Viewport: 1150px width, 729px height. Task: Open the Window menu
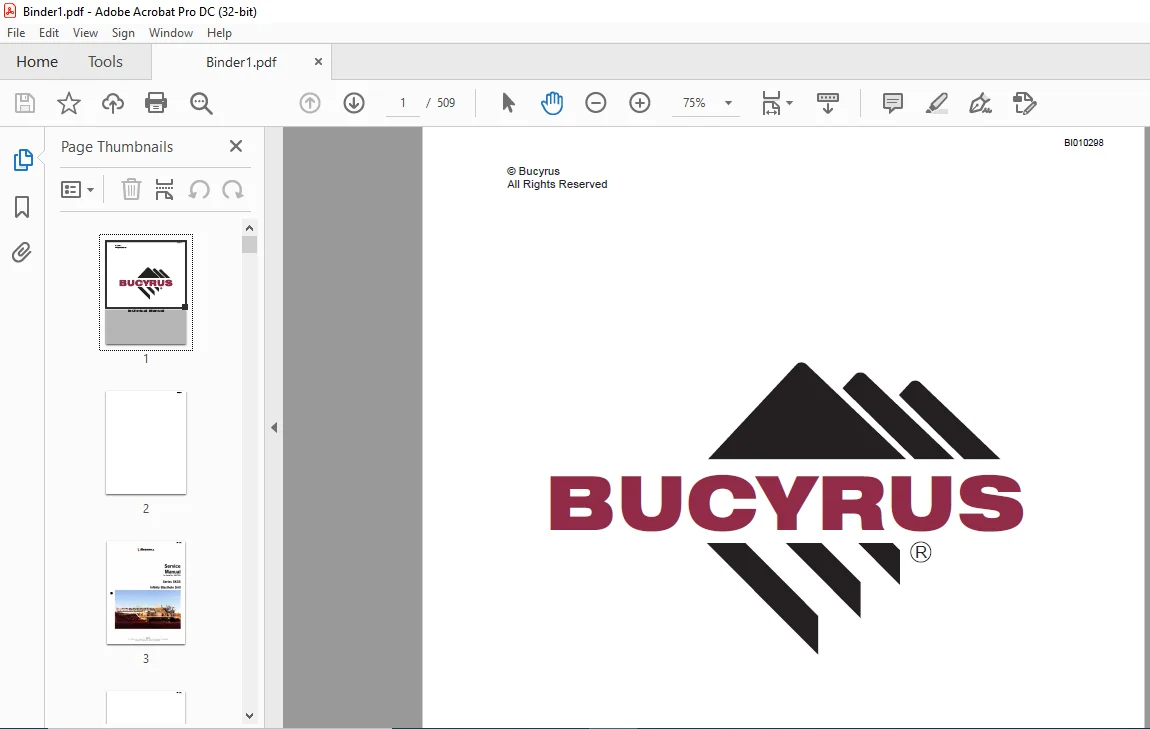[x=171, y=33]
